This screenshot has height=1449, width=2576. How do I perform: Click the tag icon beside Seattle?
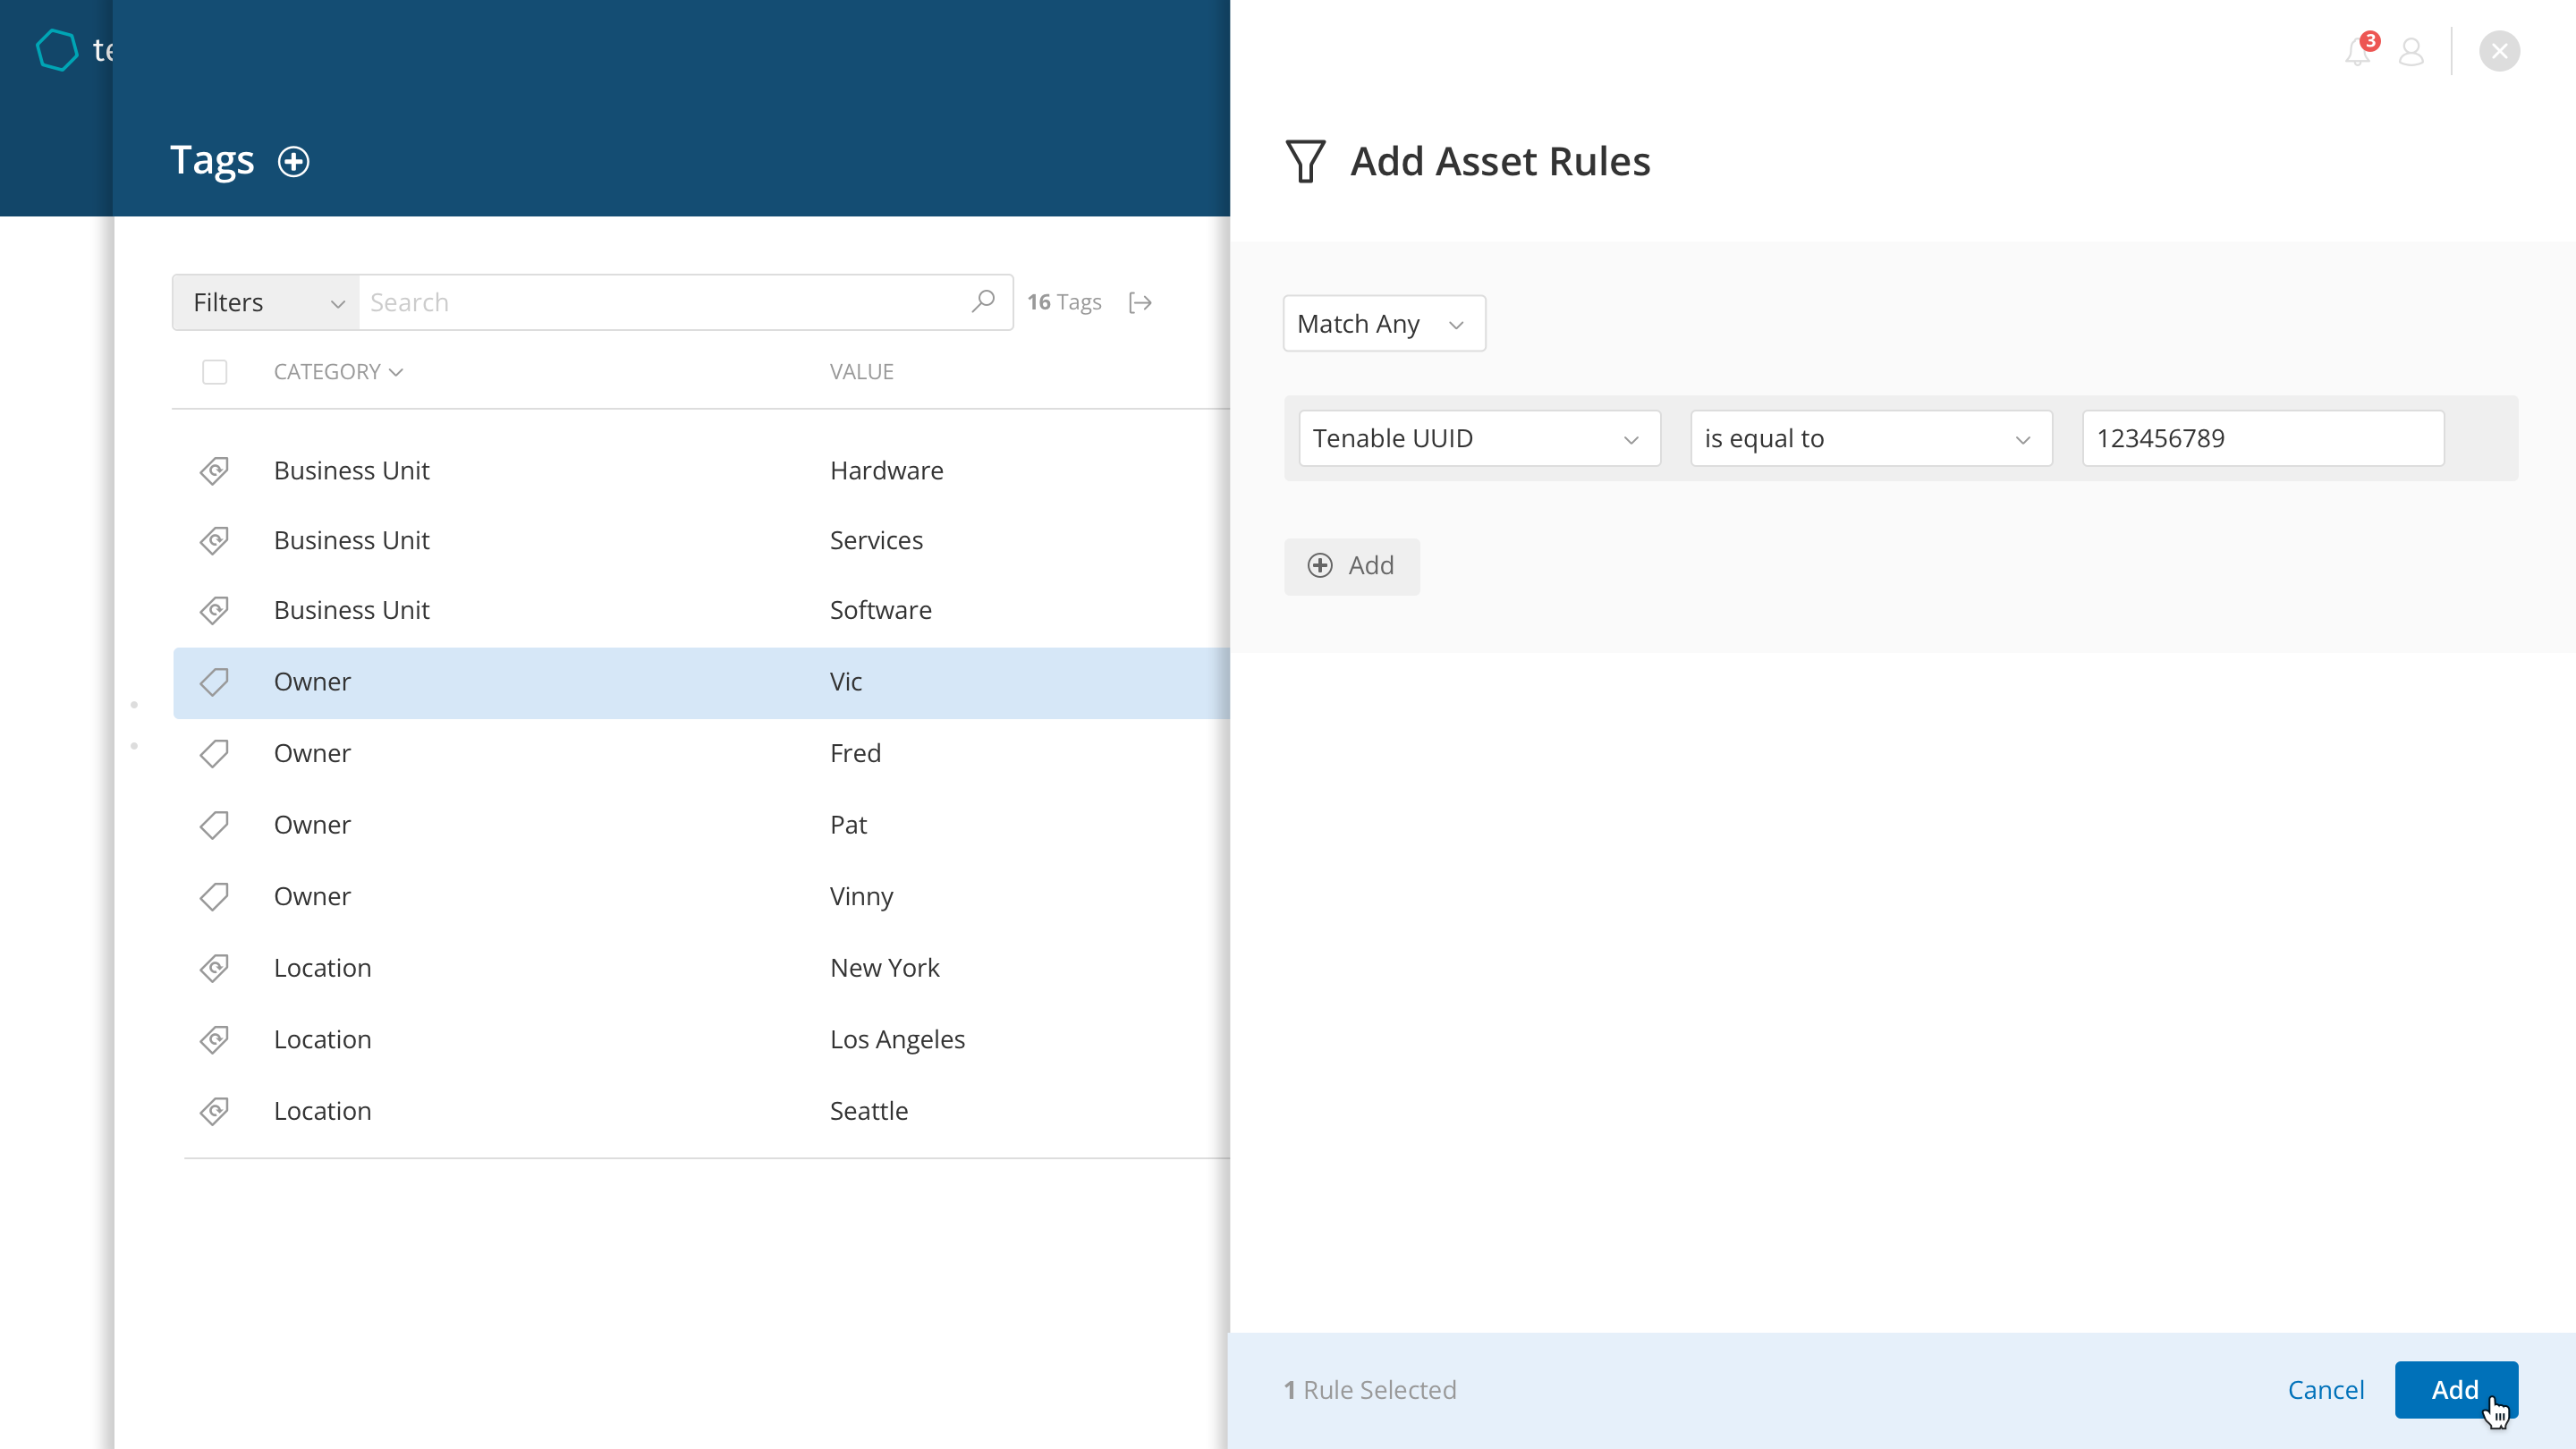tap(214, 1111)
